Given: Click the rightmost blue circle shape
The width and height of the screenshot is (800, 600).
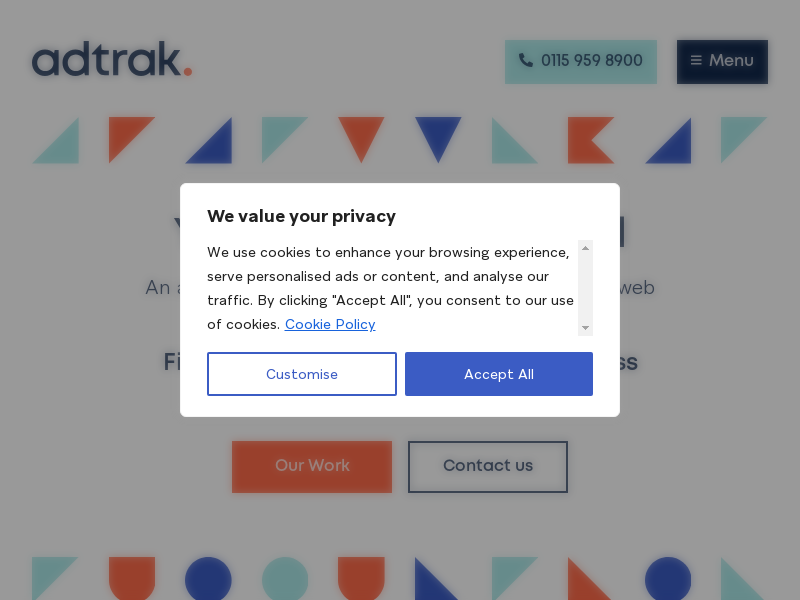Looking at the screenshot, I should coord(668,579).
